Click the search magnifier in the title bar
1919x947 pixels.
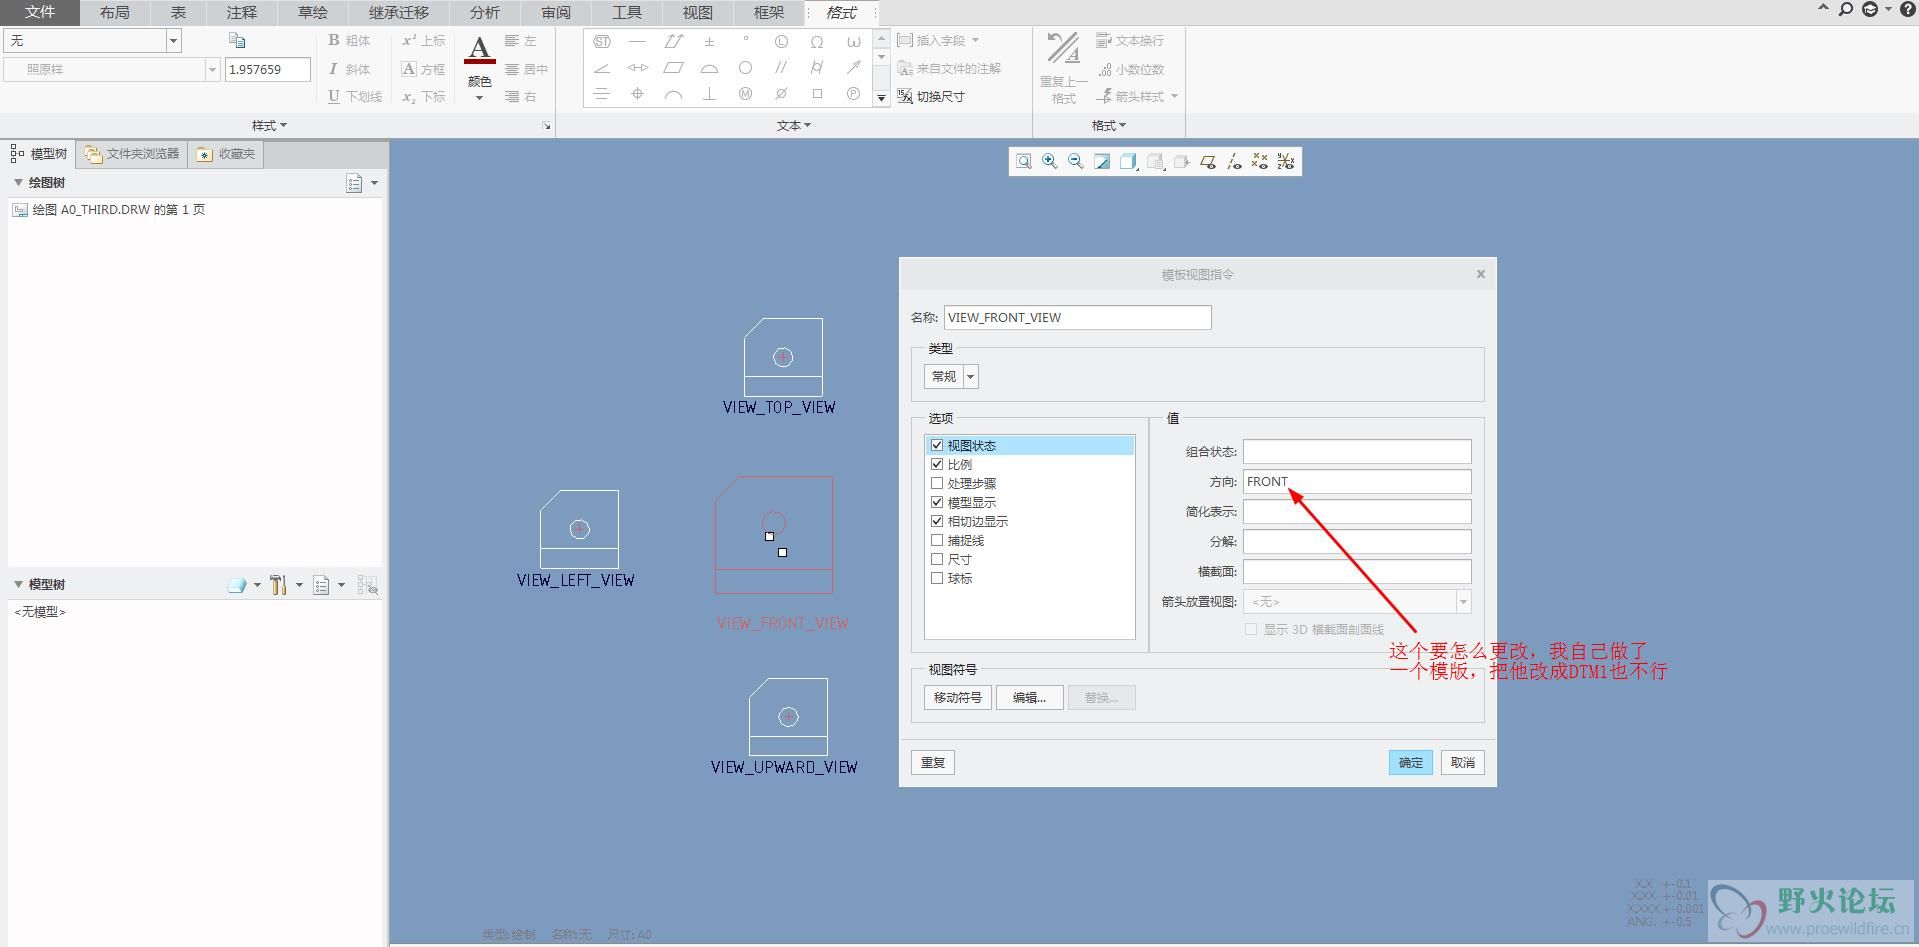(1846, 10)
